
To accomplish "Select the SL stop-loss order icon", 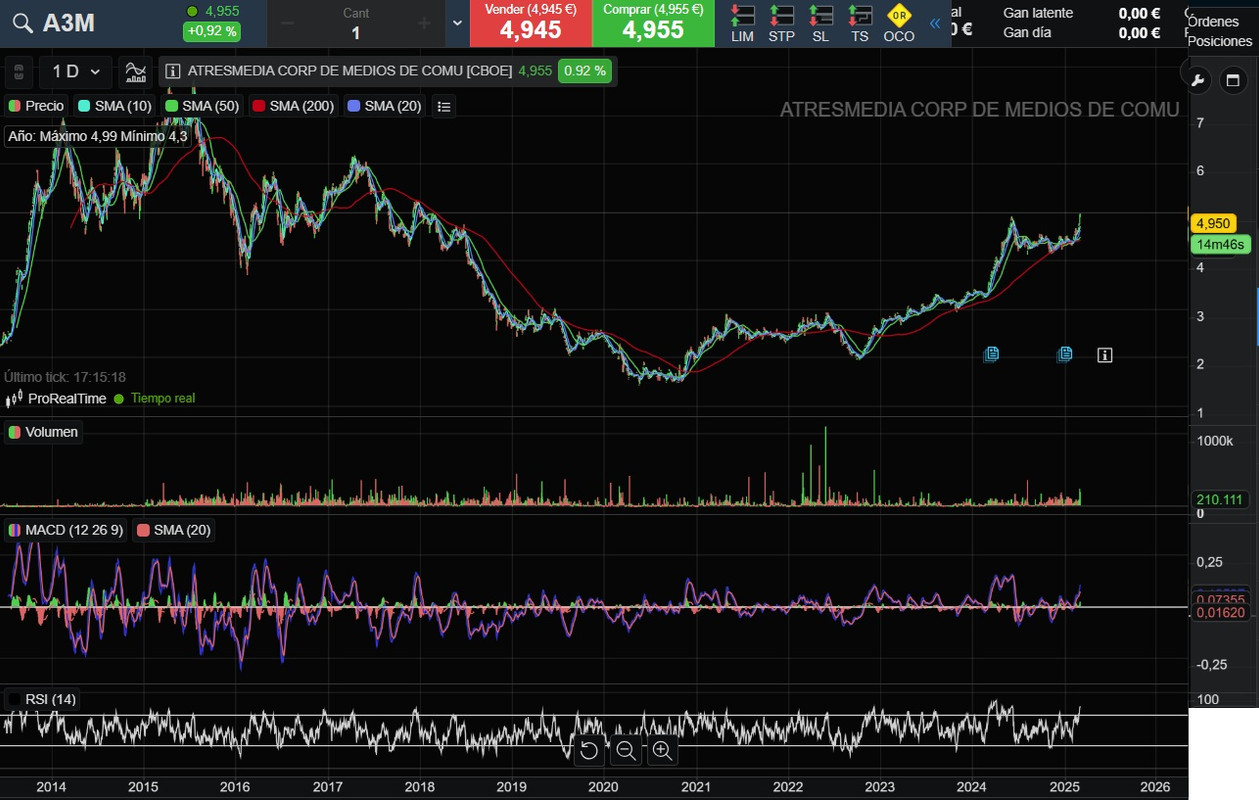I will (820, 24).
